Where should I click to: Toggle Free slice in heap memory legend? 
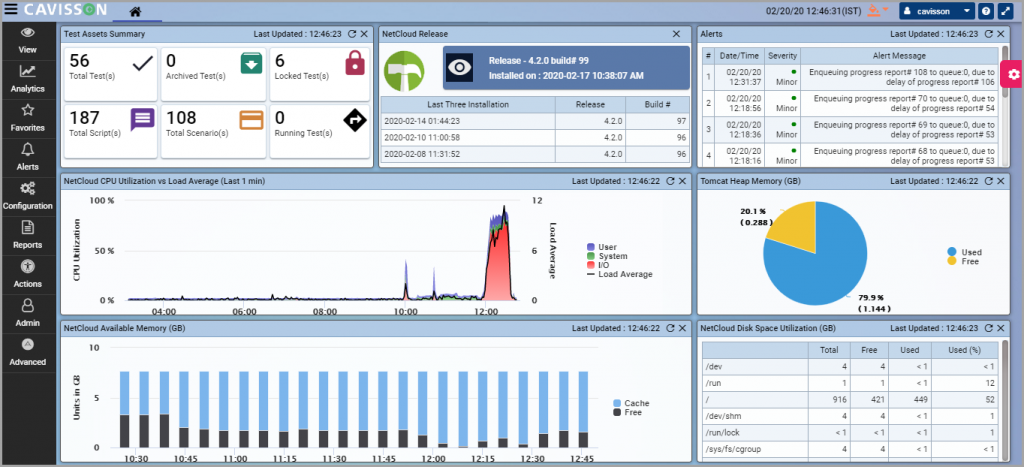tap(963, 261)
